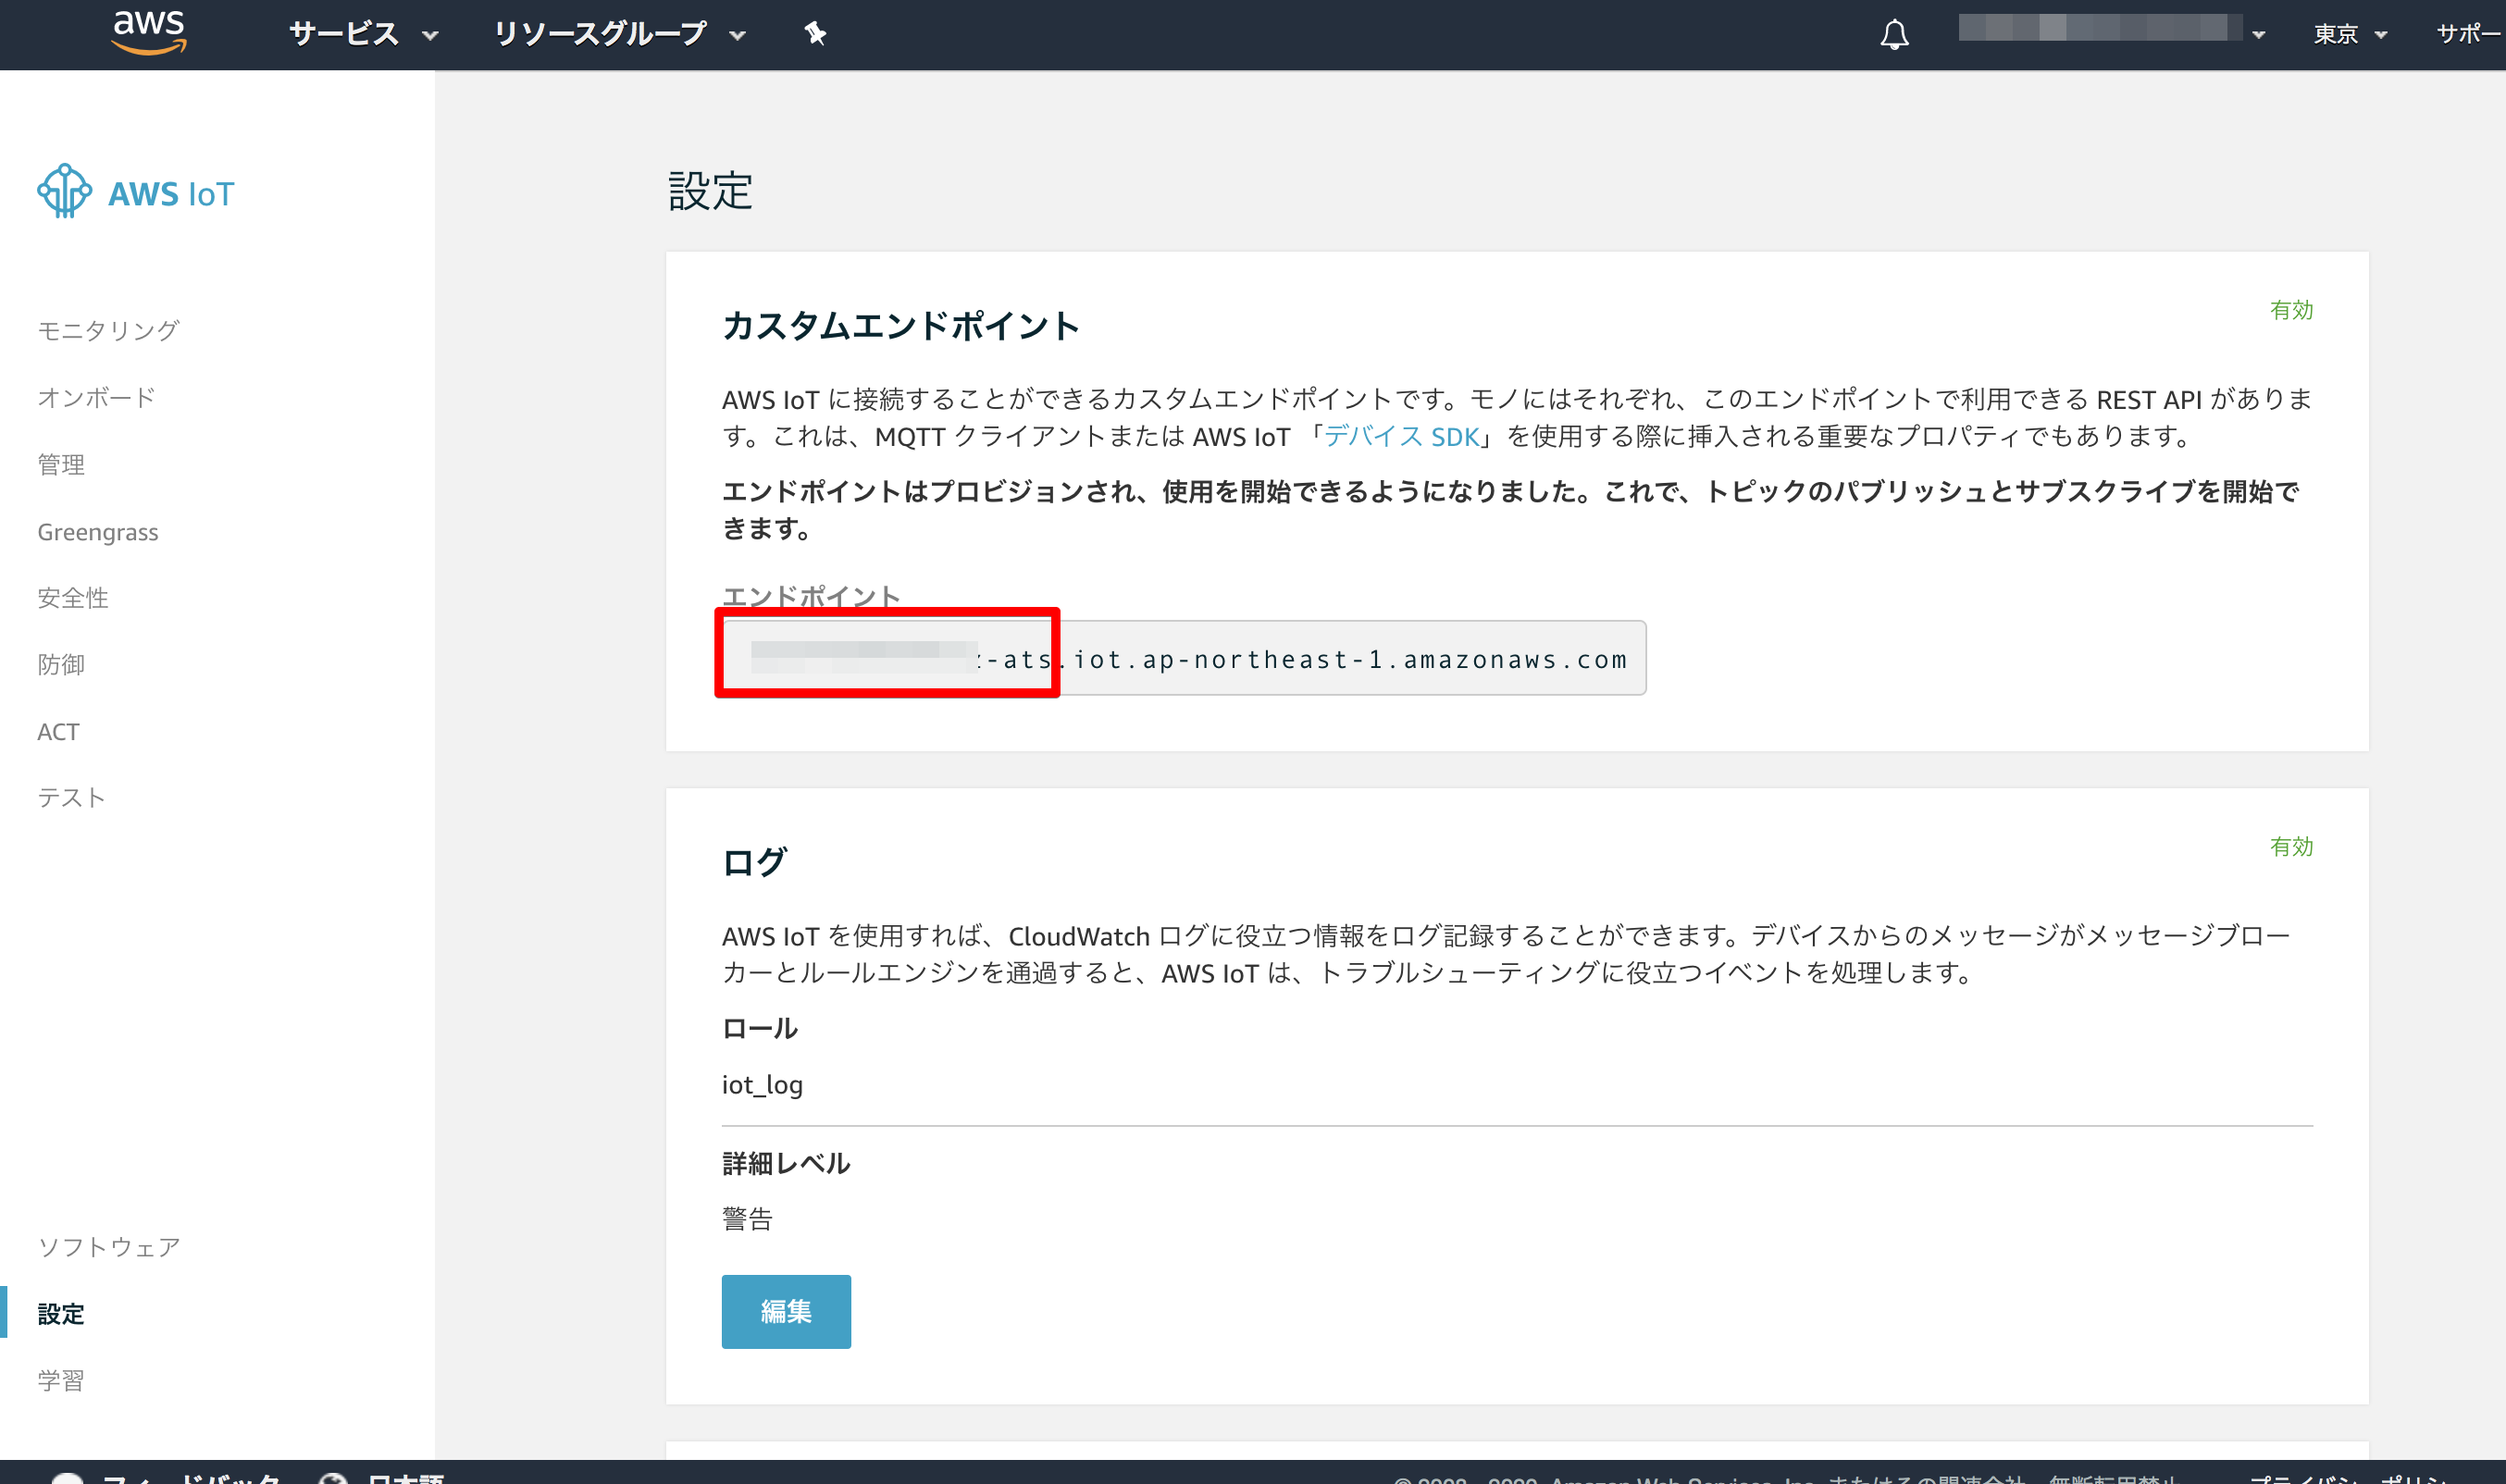The height and width of the screenshot is (1484, 2506).
Task: Open notifications via the bell icon
Action: (1894, 35)
